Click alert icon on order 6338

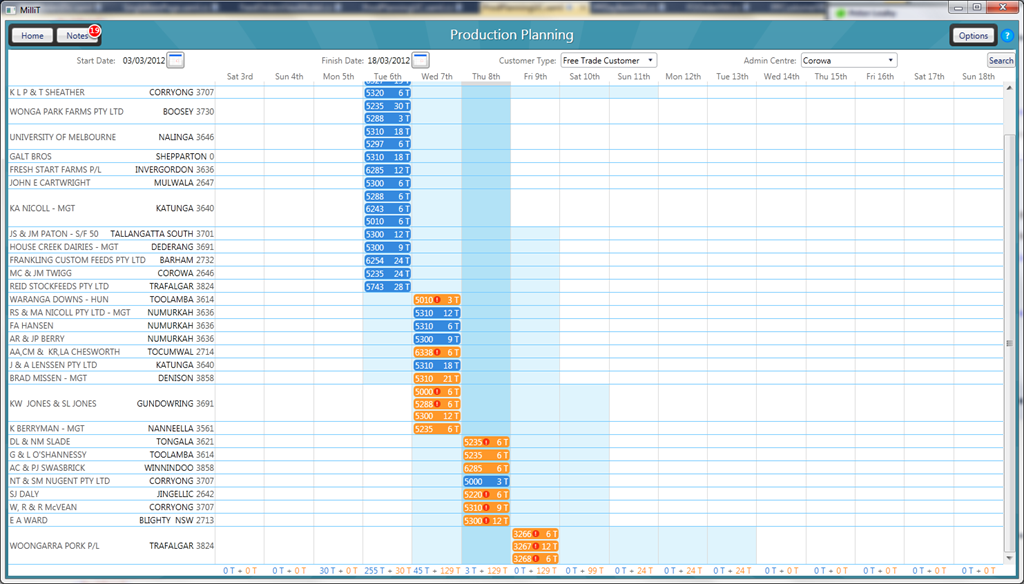437,352
